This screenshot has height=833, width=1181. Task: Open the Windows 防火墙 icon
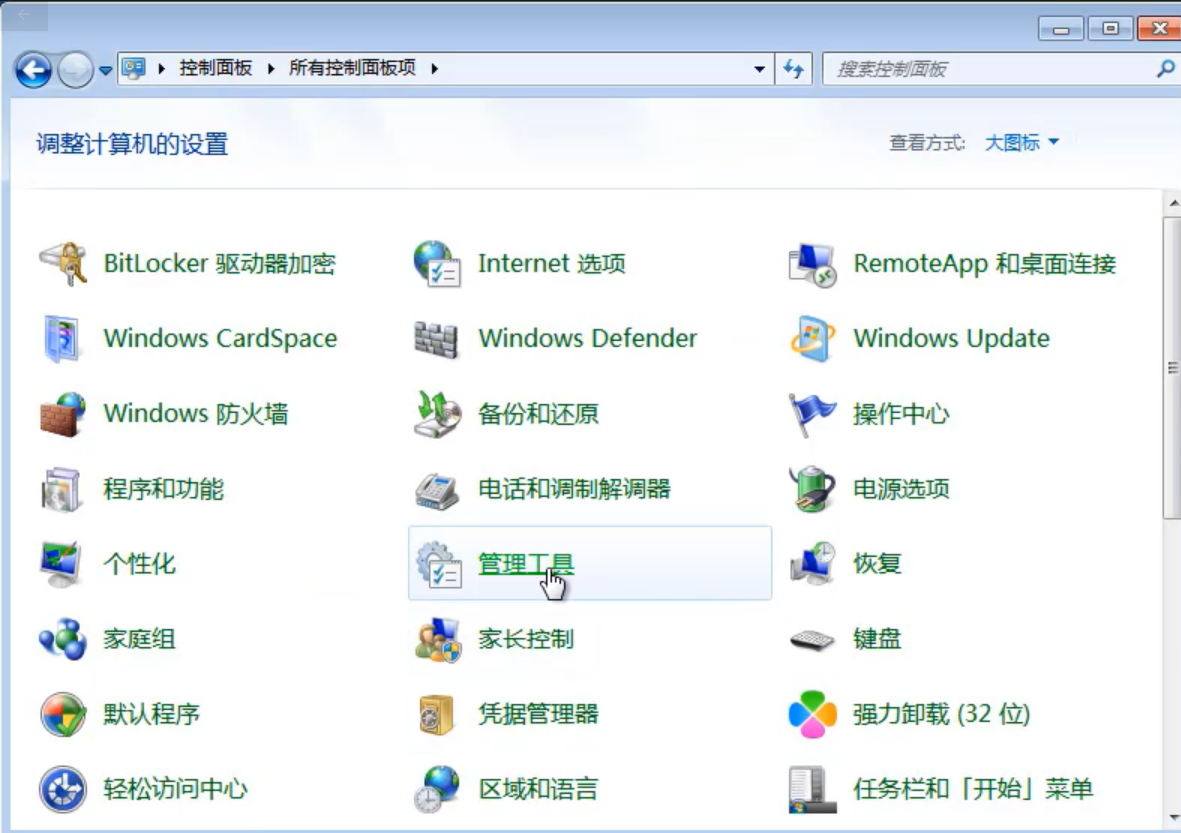point(63,414)
